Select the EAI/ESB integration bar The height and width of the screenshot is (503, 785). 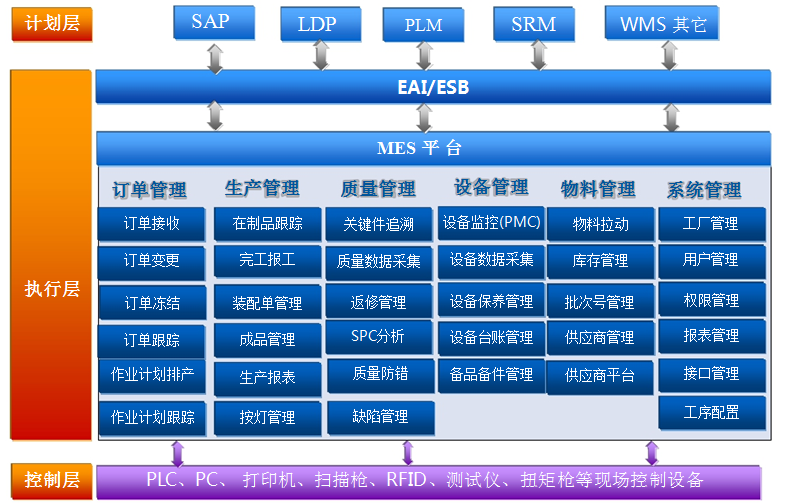[433, 87]
